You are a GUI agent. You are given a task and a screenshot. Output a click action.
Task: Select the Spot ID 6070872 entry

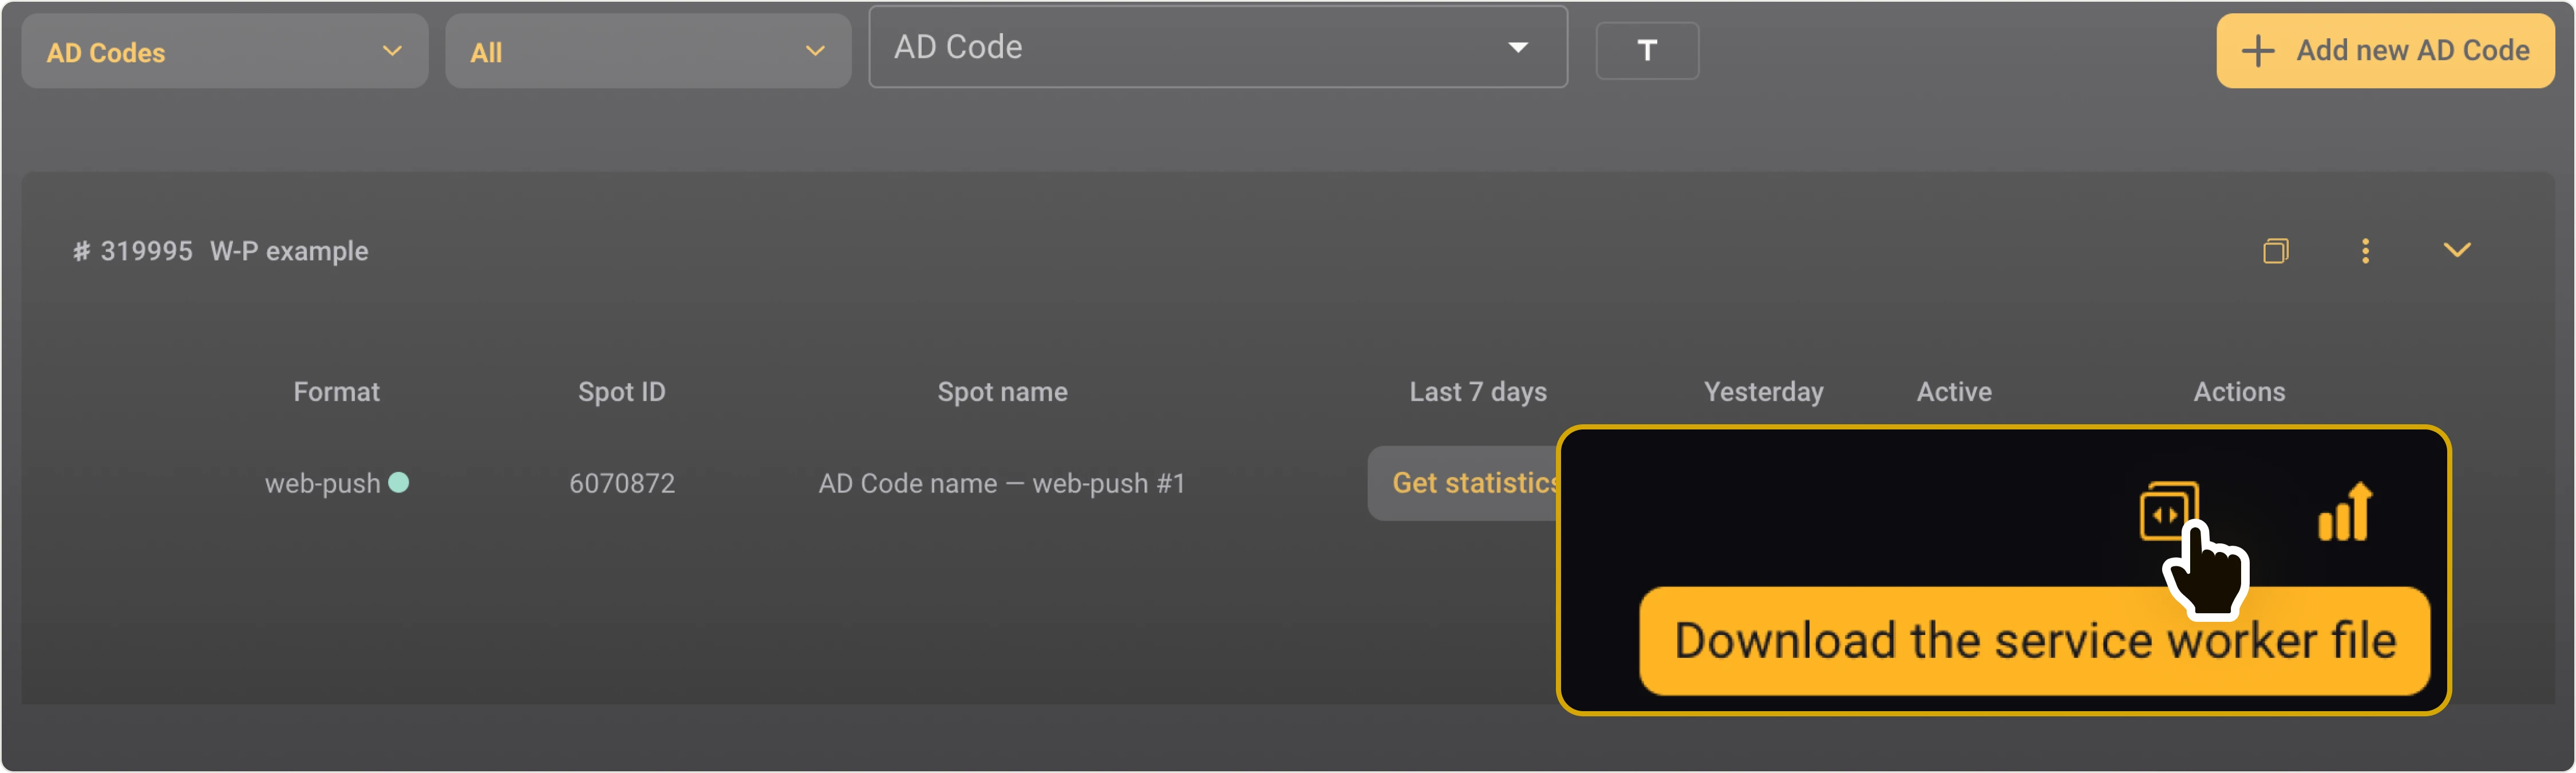tap(621, 483)
